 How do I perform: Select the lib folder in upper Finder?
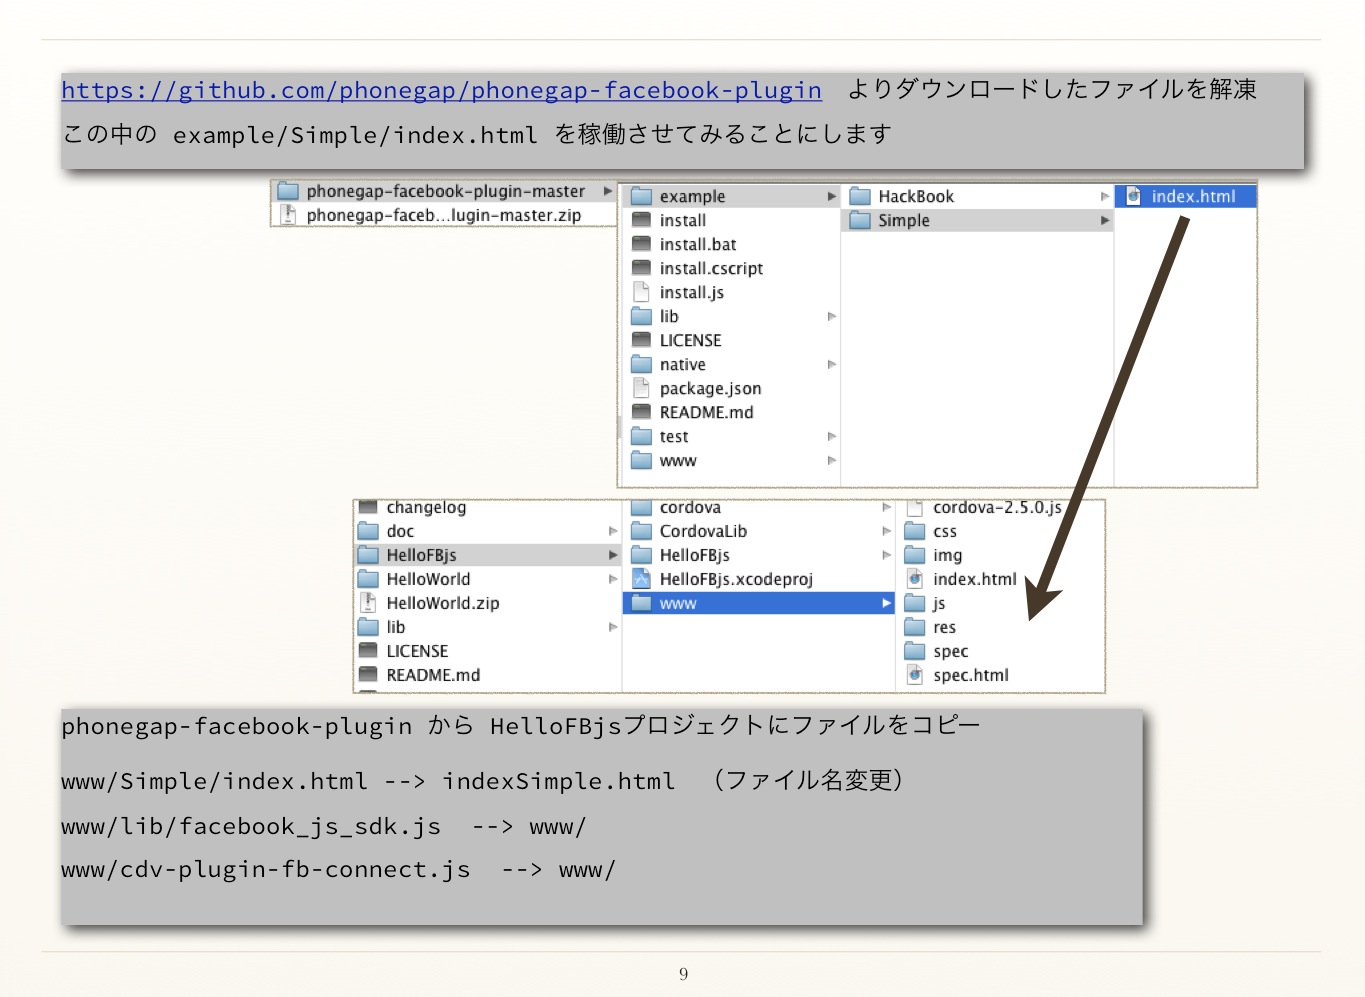[x=732, y=316]
